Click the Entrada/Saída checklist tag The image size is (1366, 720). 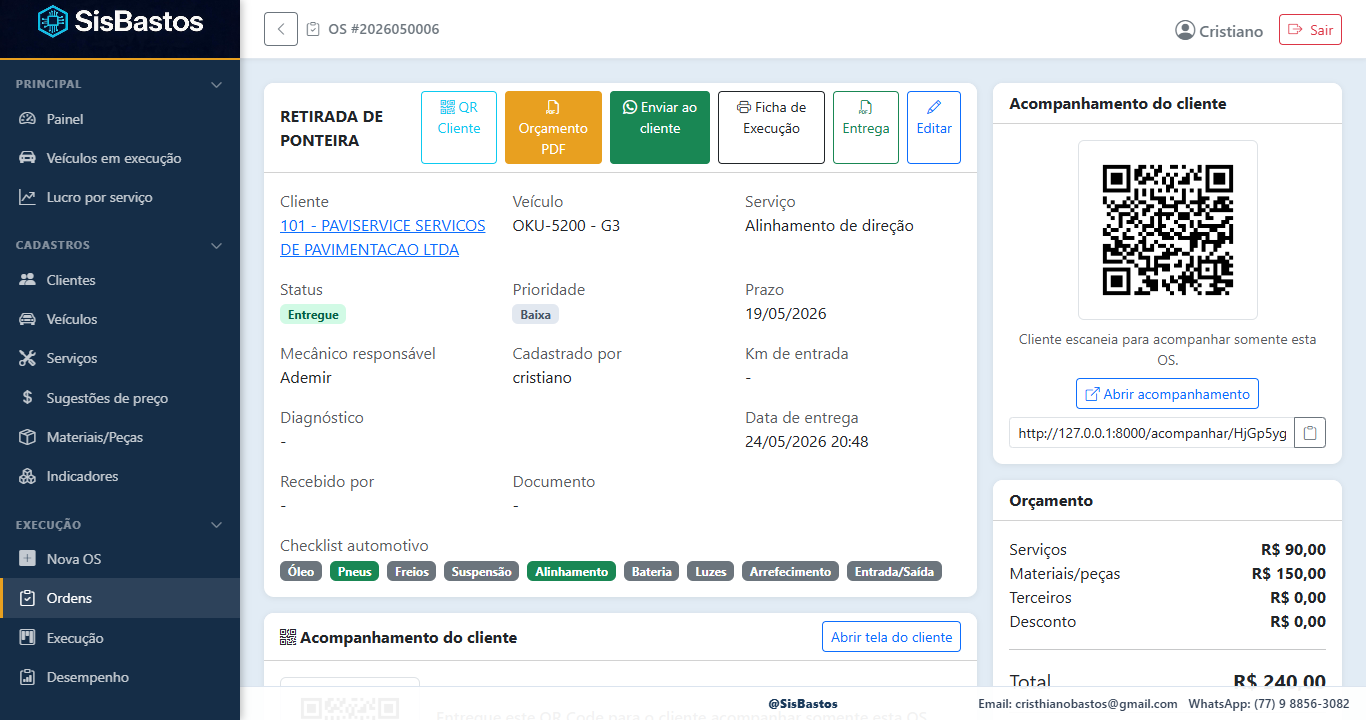click(895, 572)
